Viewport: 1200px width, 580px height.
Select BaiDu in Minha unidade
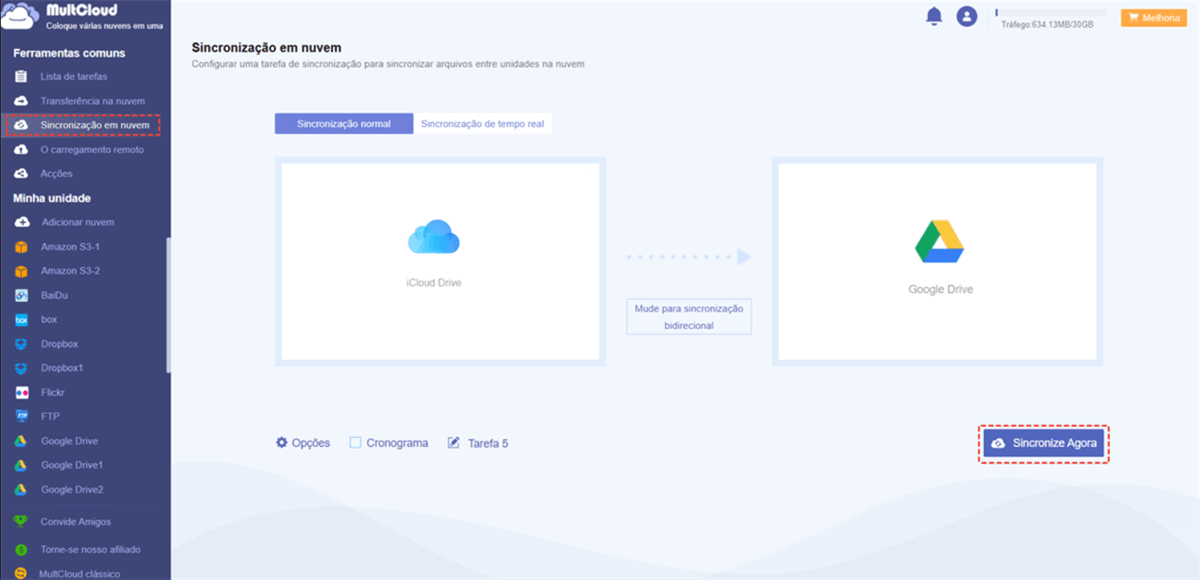55,296
